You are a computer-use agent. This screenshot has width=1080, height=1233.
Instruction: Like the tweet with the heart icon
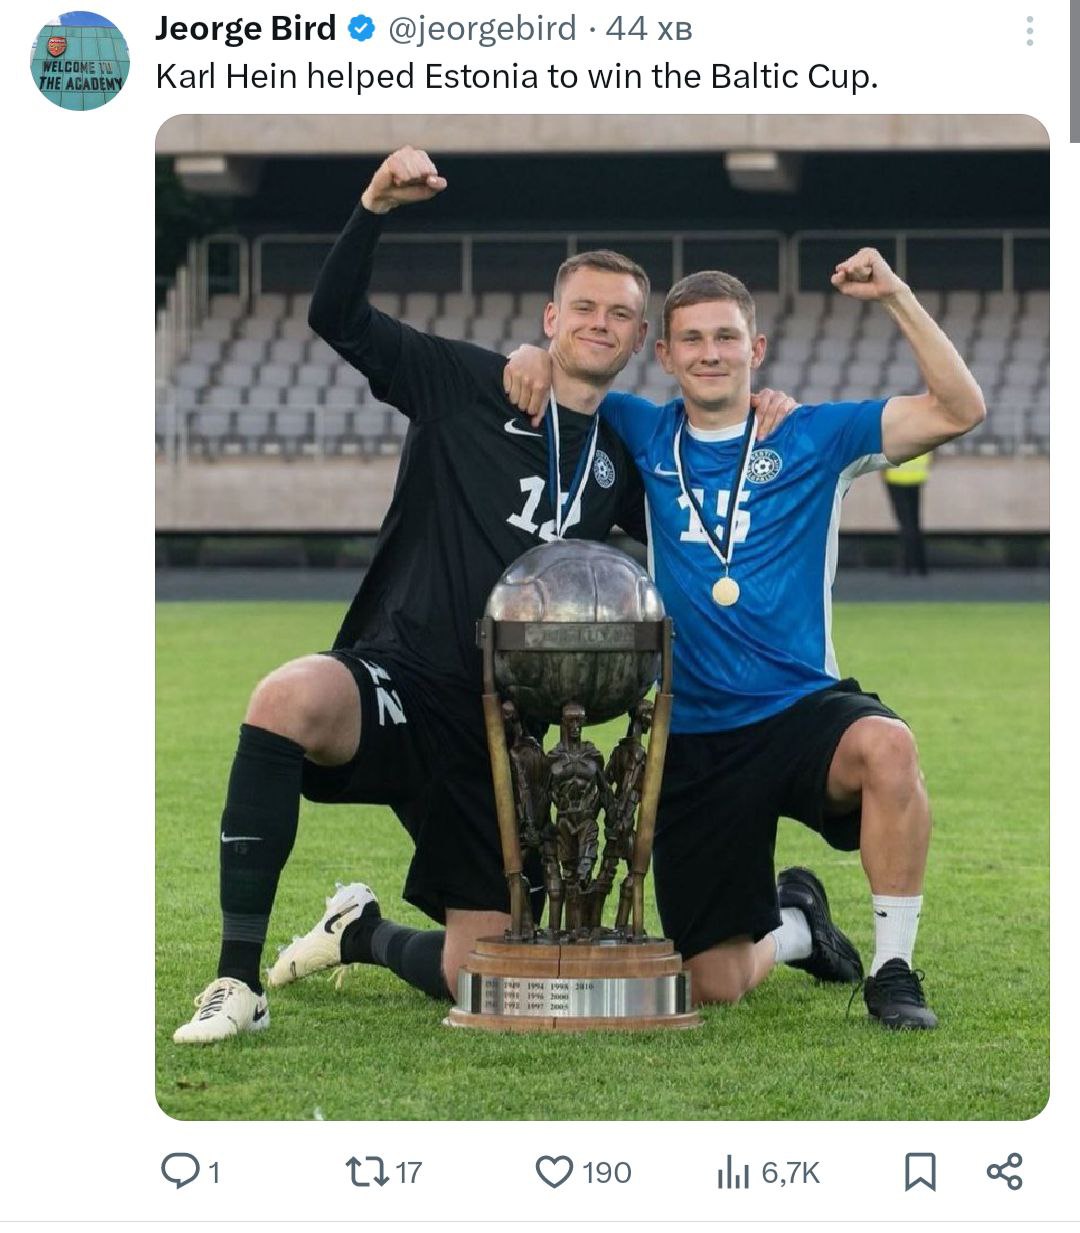555,1172
